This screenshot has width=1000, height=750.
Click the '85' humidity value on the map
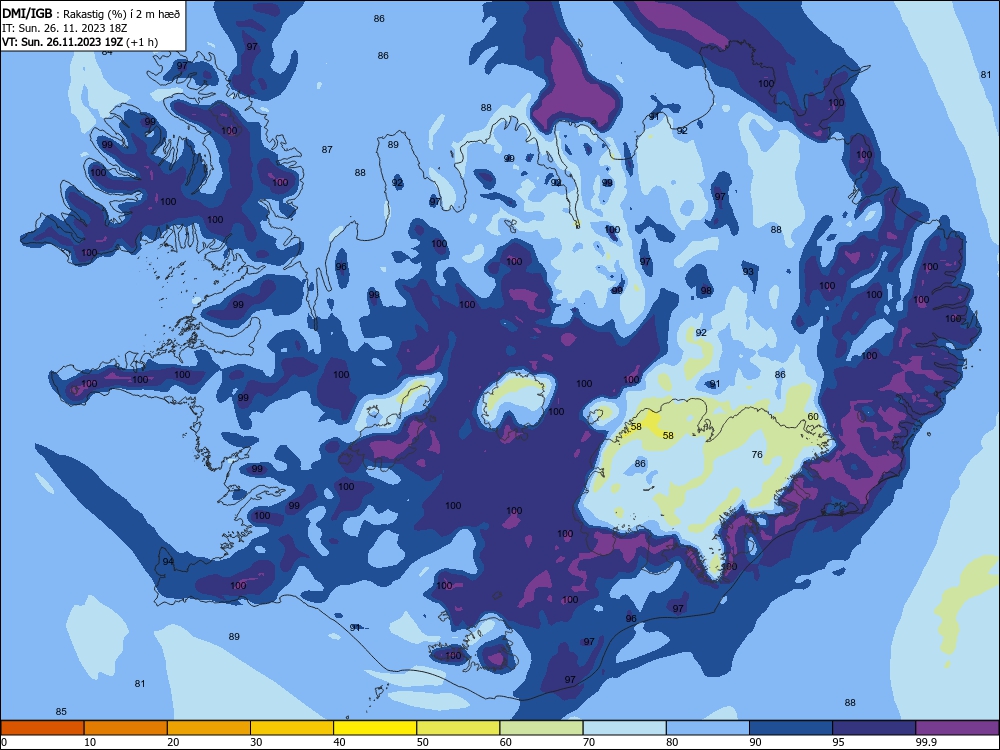(61, 712)
